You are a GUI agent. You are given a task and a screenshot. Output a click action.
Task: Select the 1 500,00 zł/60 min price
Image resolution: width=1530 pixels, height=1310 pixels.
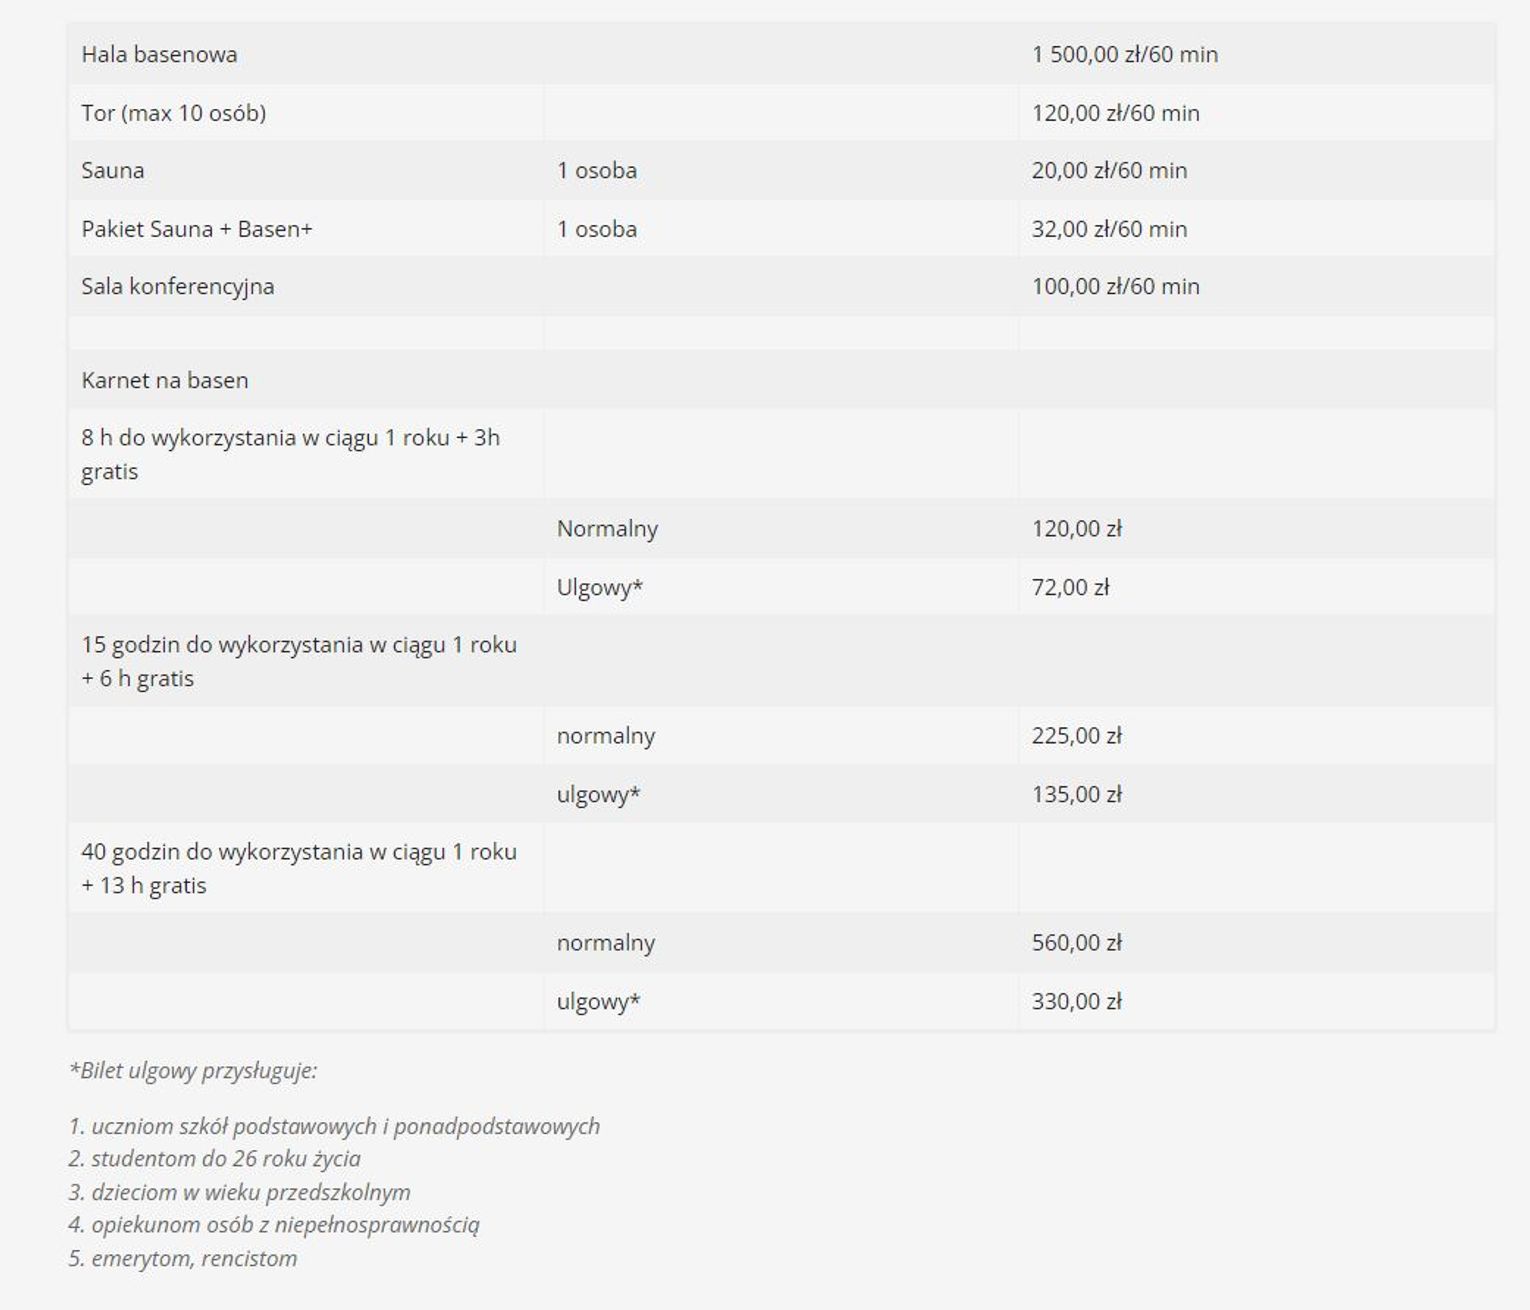point(1124,54)
